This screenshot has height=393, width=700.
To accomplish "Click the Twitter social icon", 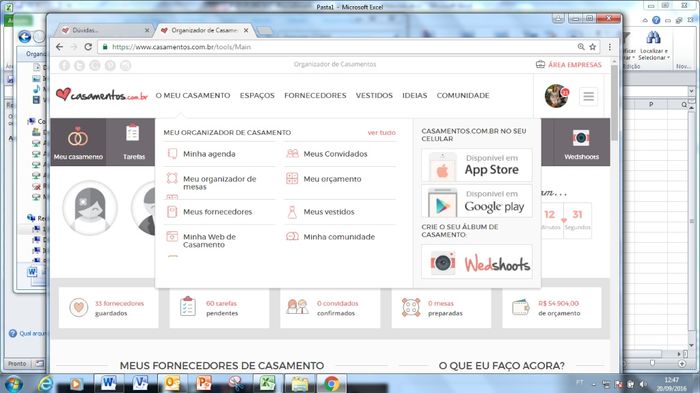I will (x=79, y=66).
